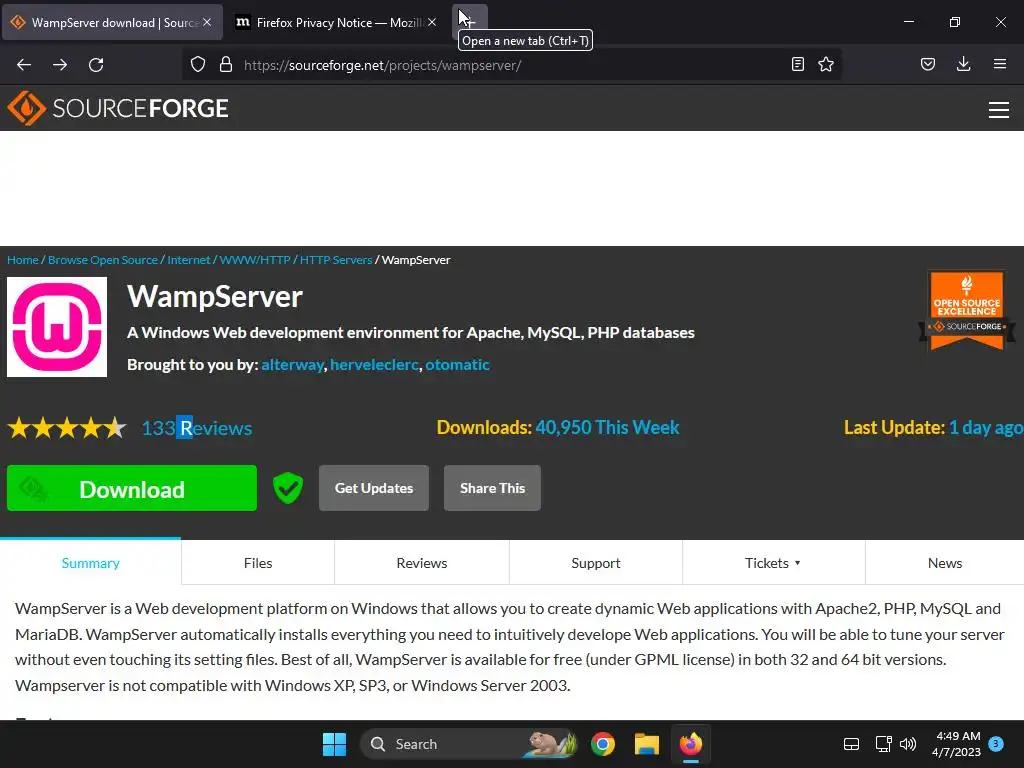The height and width of the screenshot is (768, 1024).
Task: Switch to the Support tab
Action: pos(596,562)
